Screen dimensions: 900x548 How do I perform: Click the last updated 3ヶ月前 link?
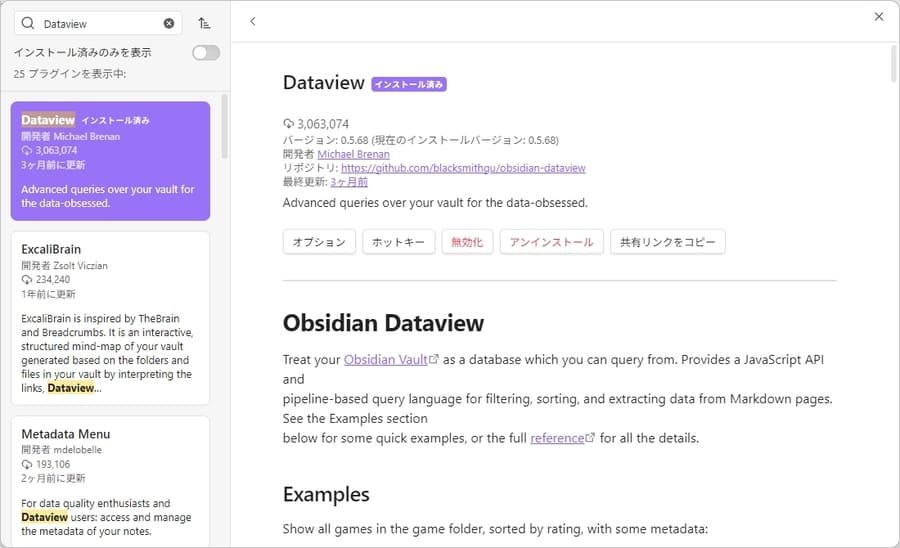(x=349, y=182)
